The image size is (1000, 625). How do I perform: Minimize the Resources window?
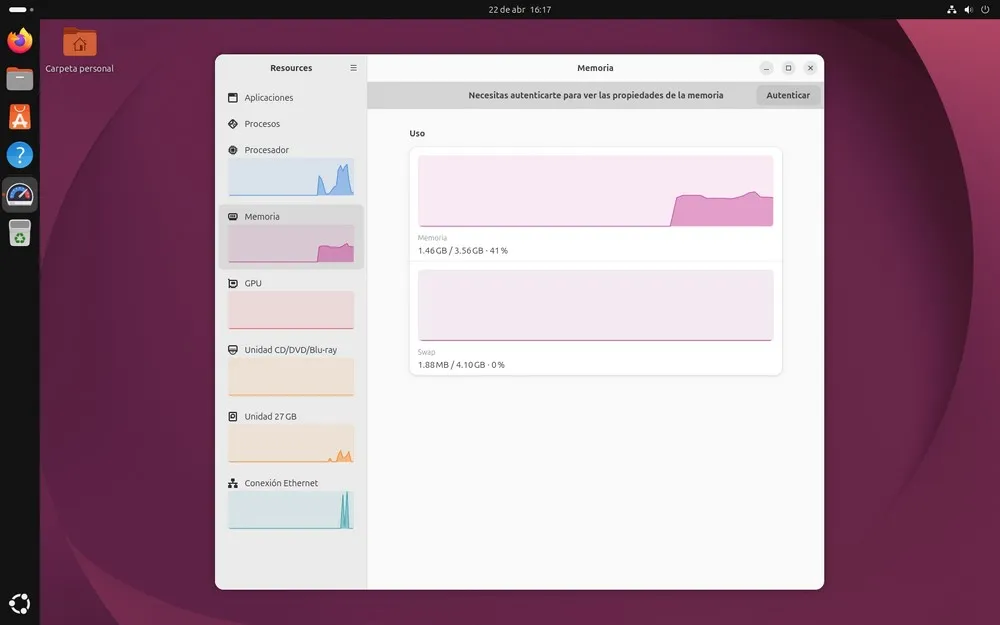[767, 68]
